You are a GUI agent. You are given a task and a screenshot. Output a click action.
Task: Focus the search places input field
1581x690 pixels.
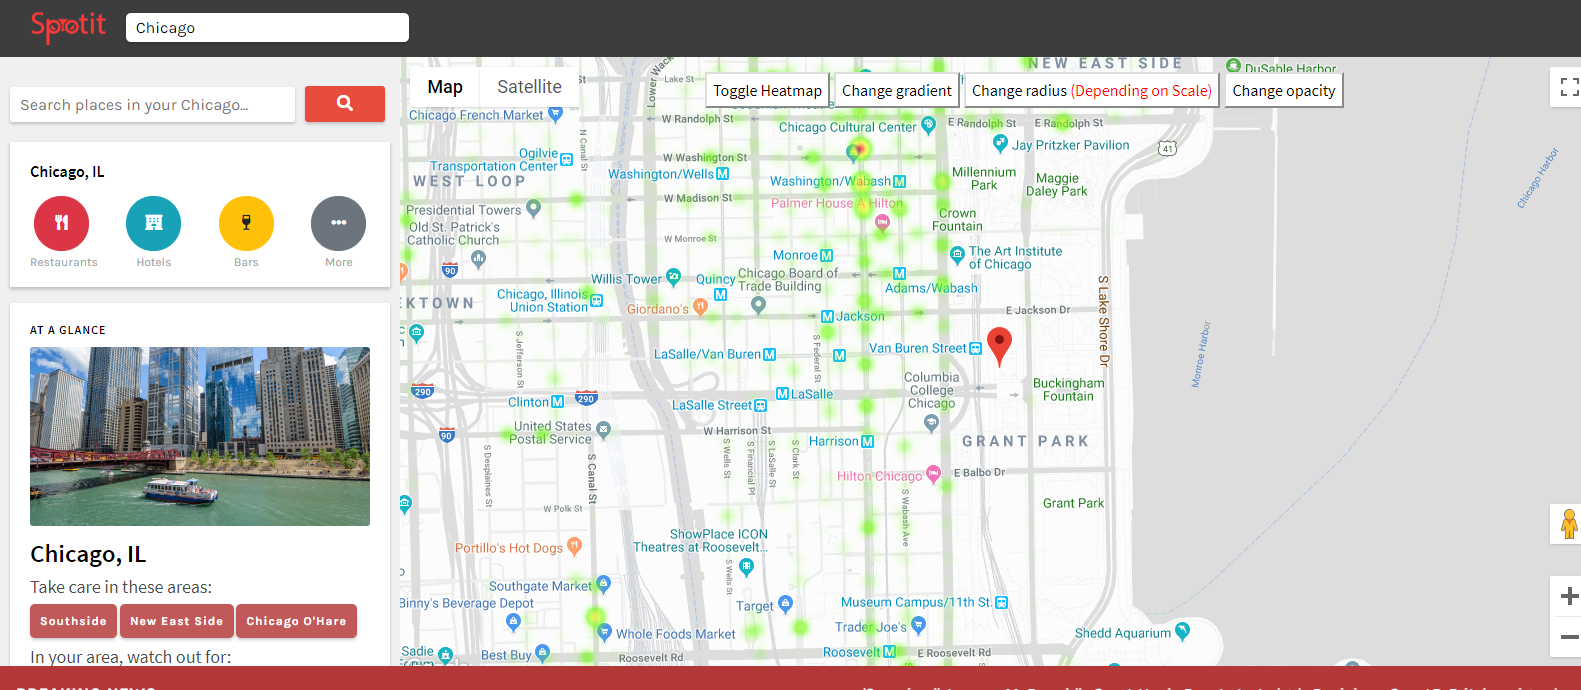(x=152, y=104)
